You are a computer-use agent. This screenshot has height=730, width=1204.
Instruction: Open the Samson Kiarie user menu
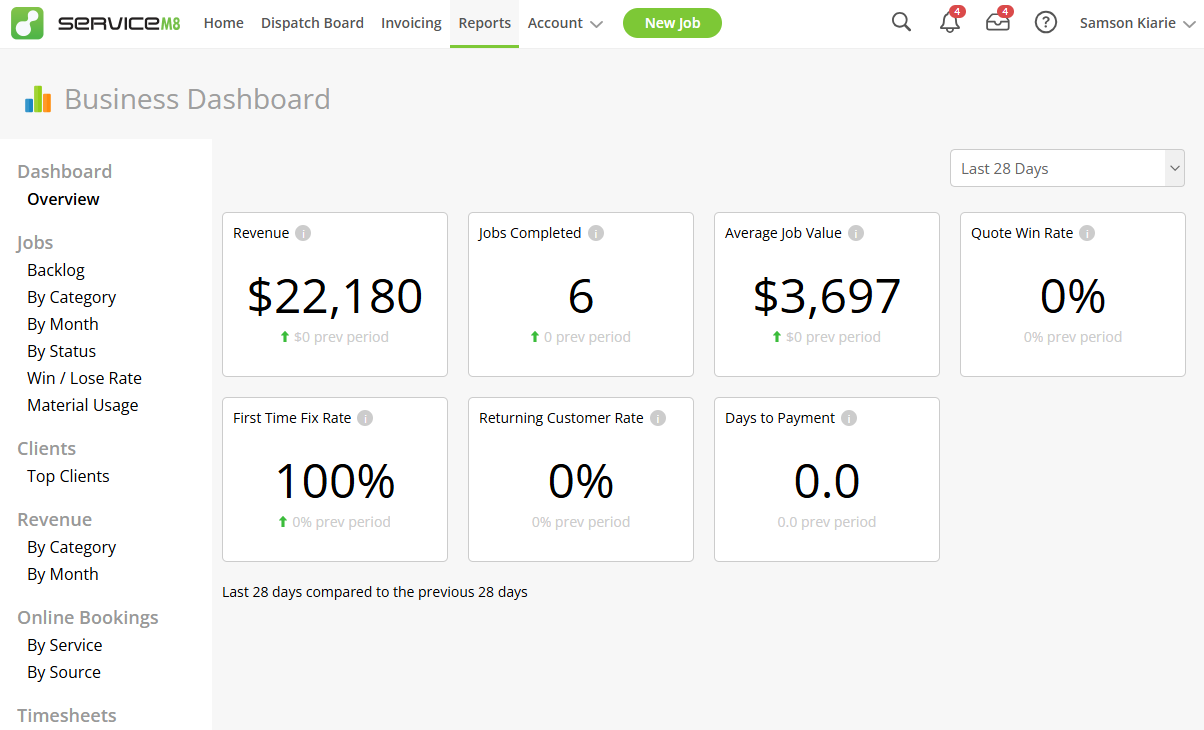pos(1137,23)
